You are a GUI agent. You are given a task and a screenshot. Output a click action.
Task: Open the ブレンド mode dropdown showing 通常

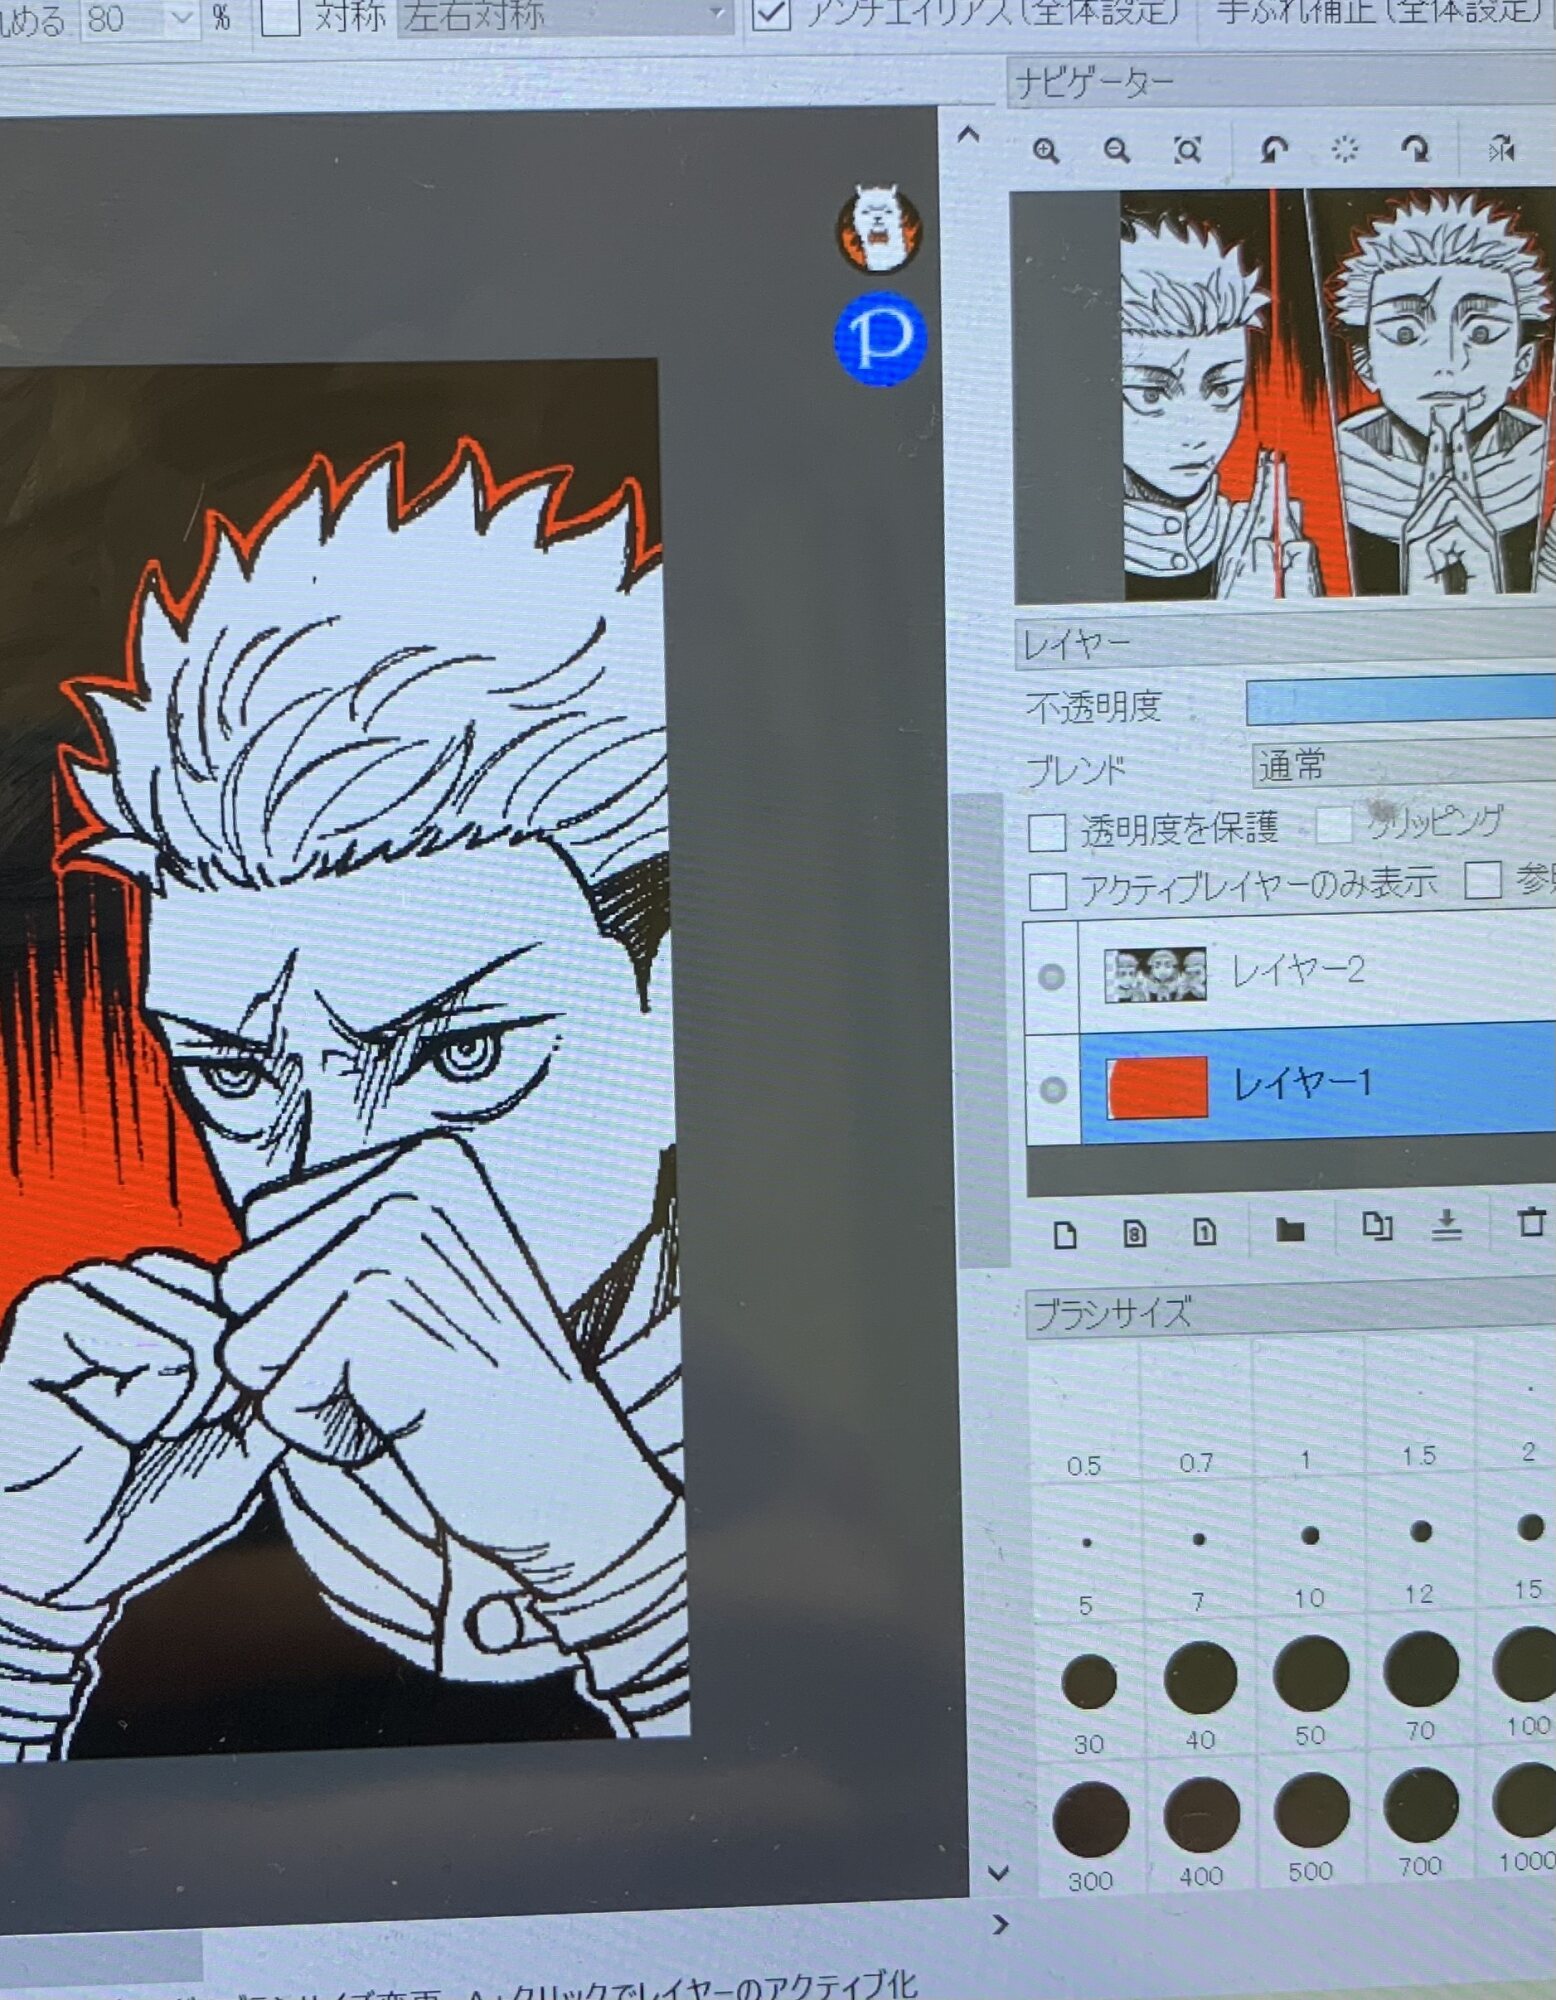point(1403,764)
